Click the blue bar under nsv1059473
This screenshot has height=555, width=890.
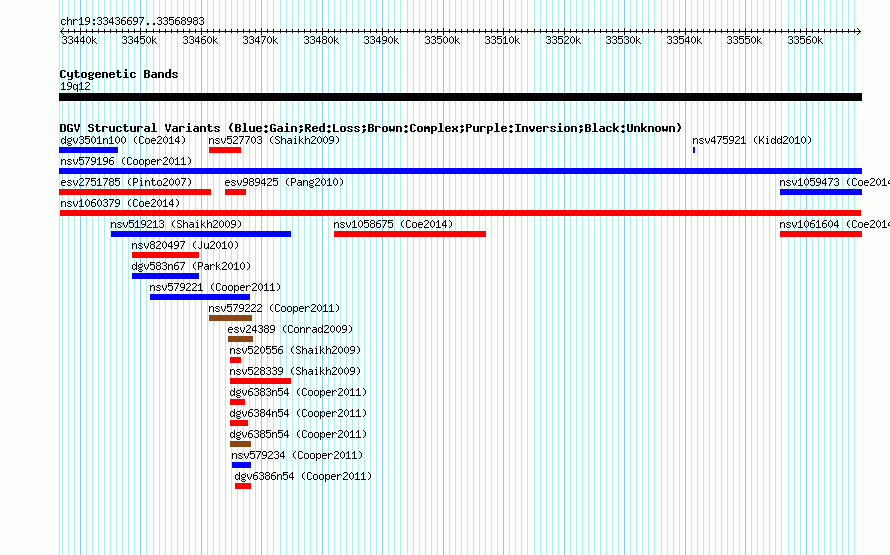(x=821, y=192)
